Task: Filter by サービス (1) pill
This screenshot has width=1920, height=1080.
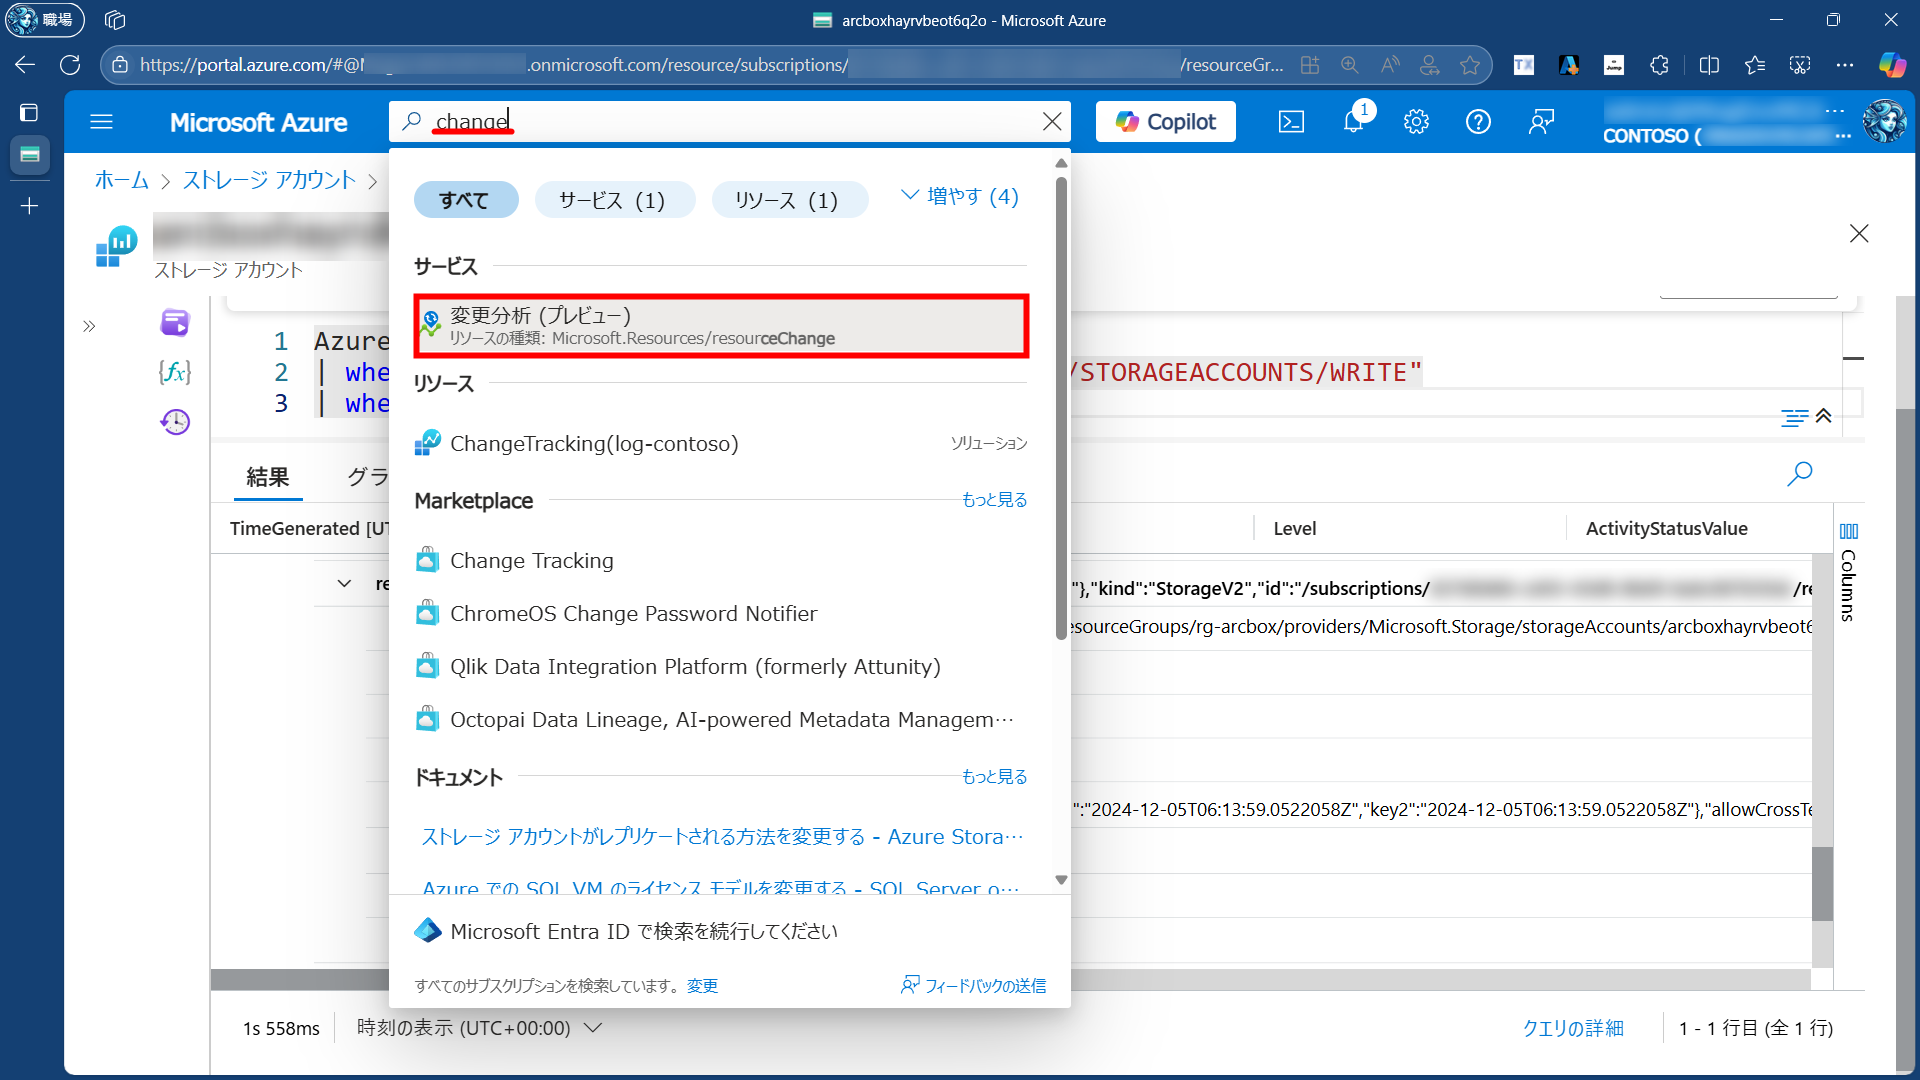Action: 612,200
